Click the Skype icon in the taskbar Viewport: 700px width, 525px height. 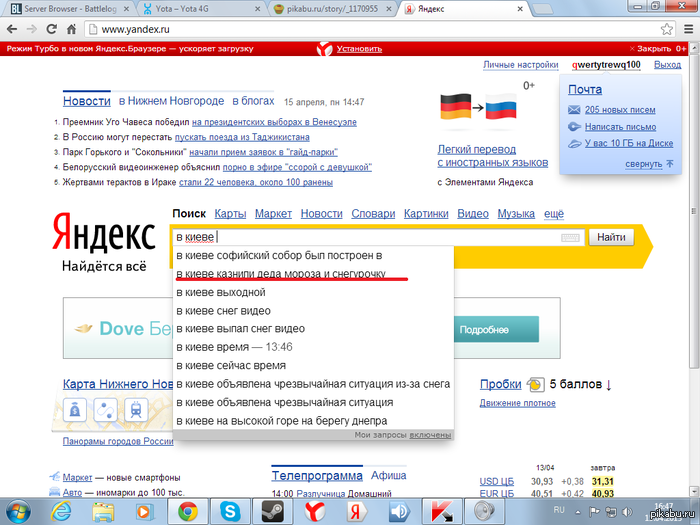[x=232, y=511]
